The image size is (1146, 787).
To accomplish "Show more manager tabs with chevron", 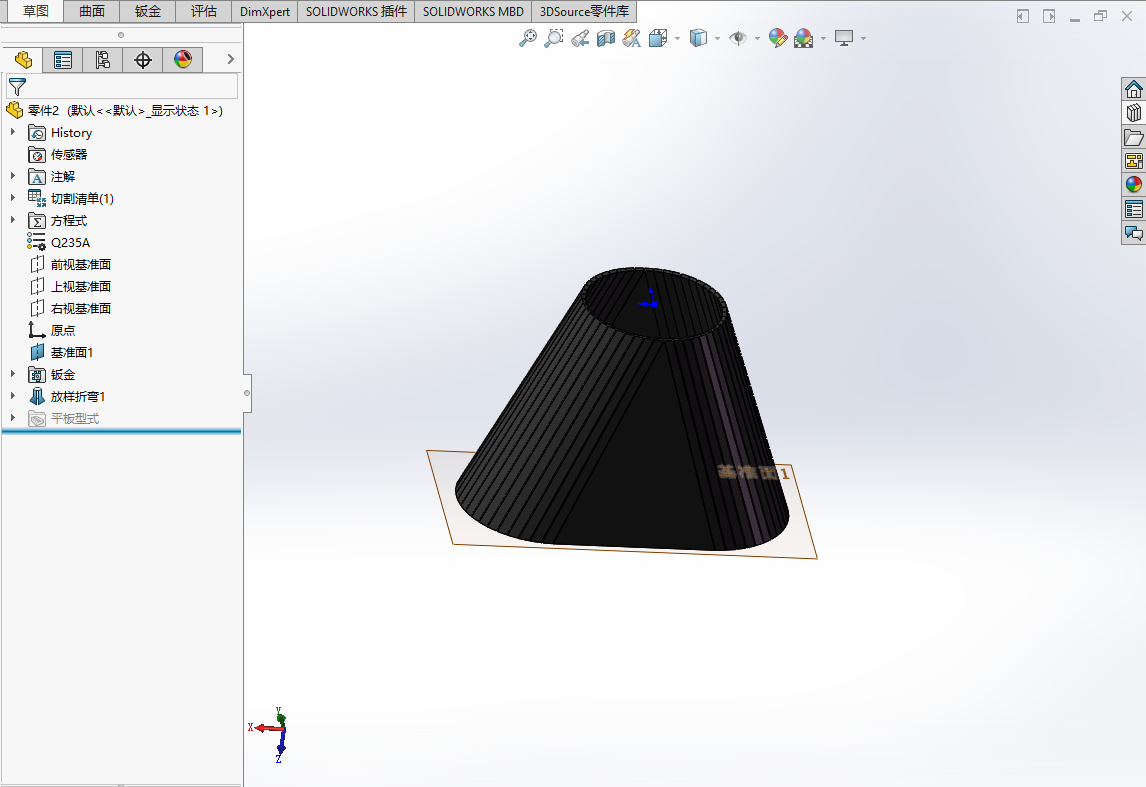I will (230, 59).
